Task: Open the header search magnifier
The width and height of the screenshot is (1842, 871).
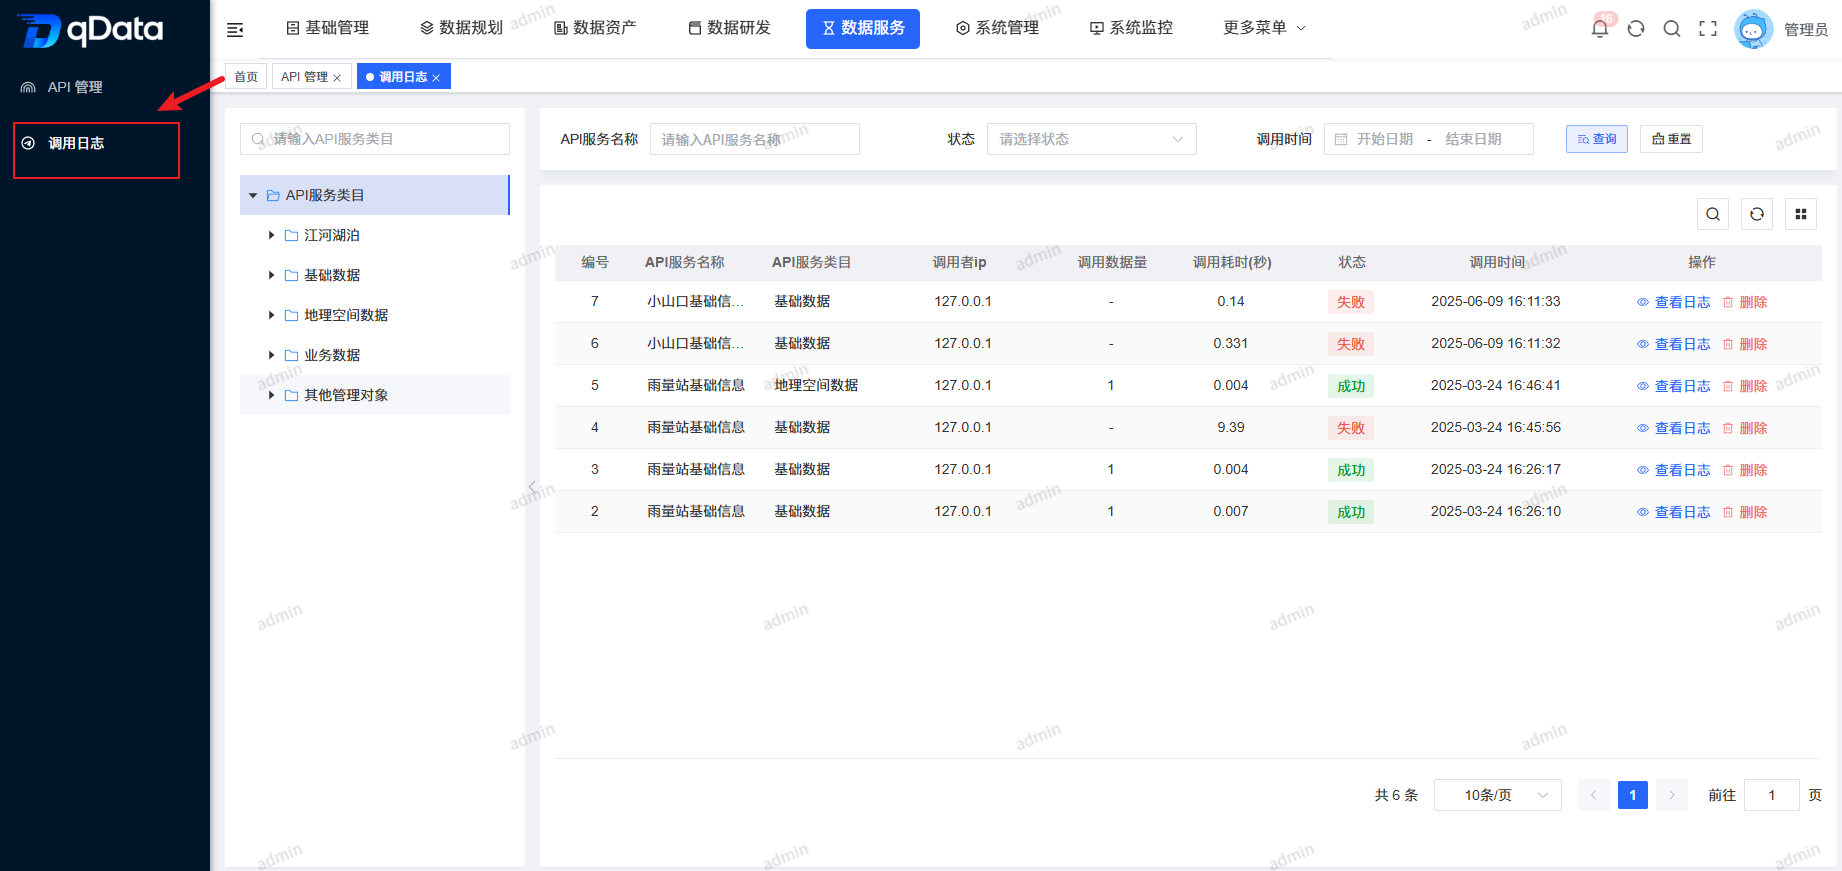Action: coord(1672,29)
